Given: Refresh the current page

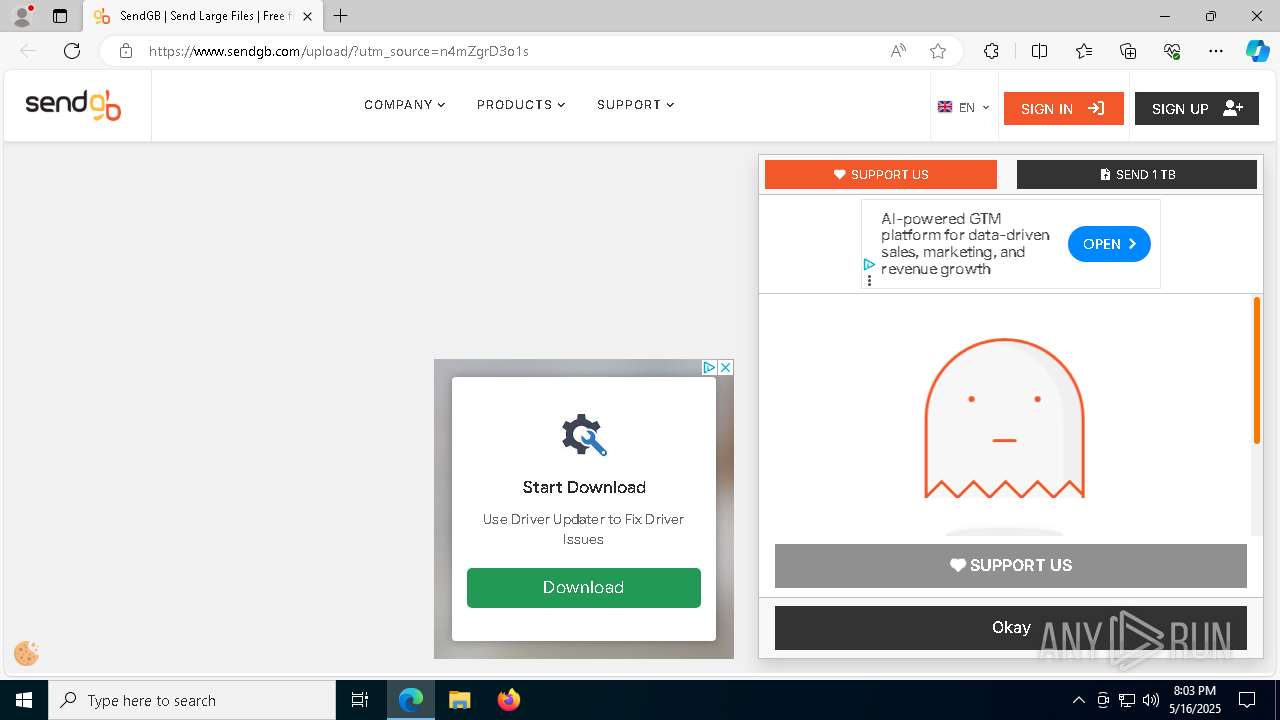Looking at the screenshot, I should (x=72, y=51).
